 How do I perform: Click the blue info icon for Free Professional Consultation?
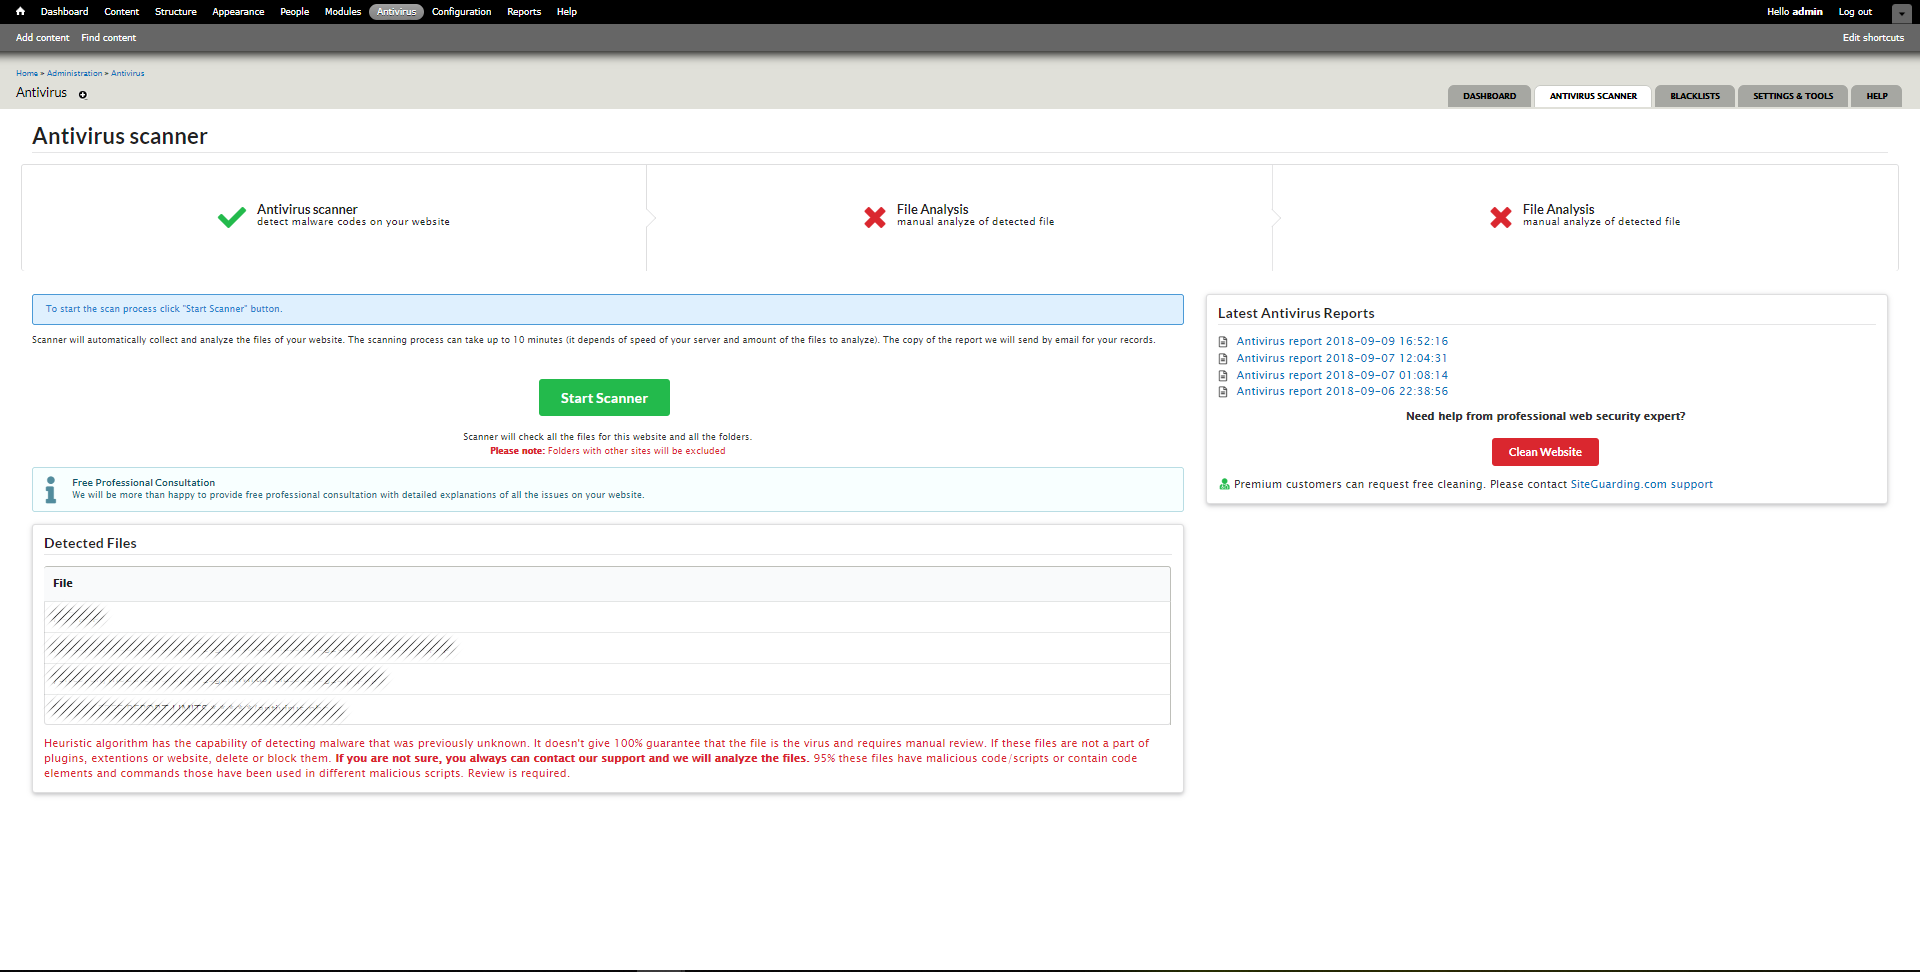pyautogui.click(x=51, y=488)
